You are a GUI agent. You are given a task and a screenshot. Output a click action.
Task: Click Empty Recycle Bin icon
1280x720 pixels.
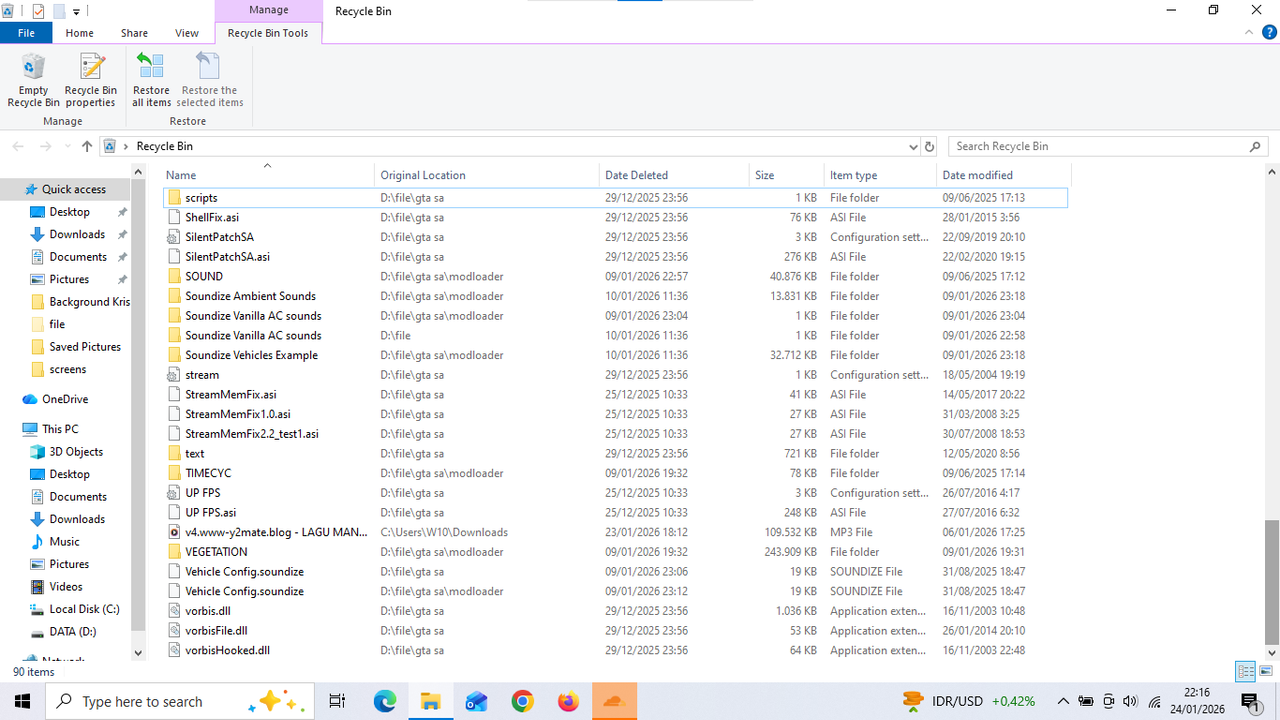click(34, 81)
